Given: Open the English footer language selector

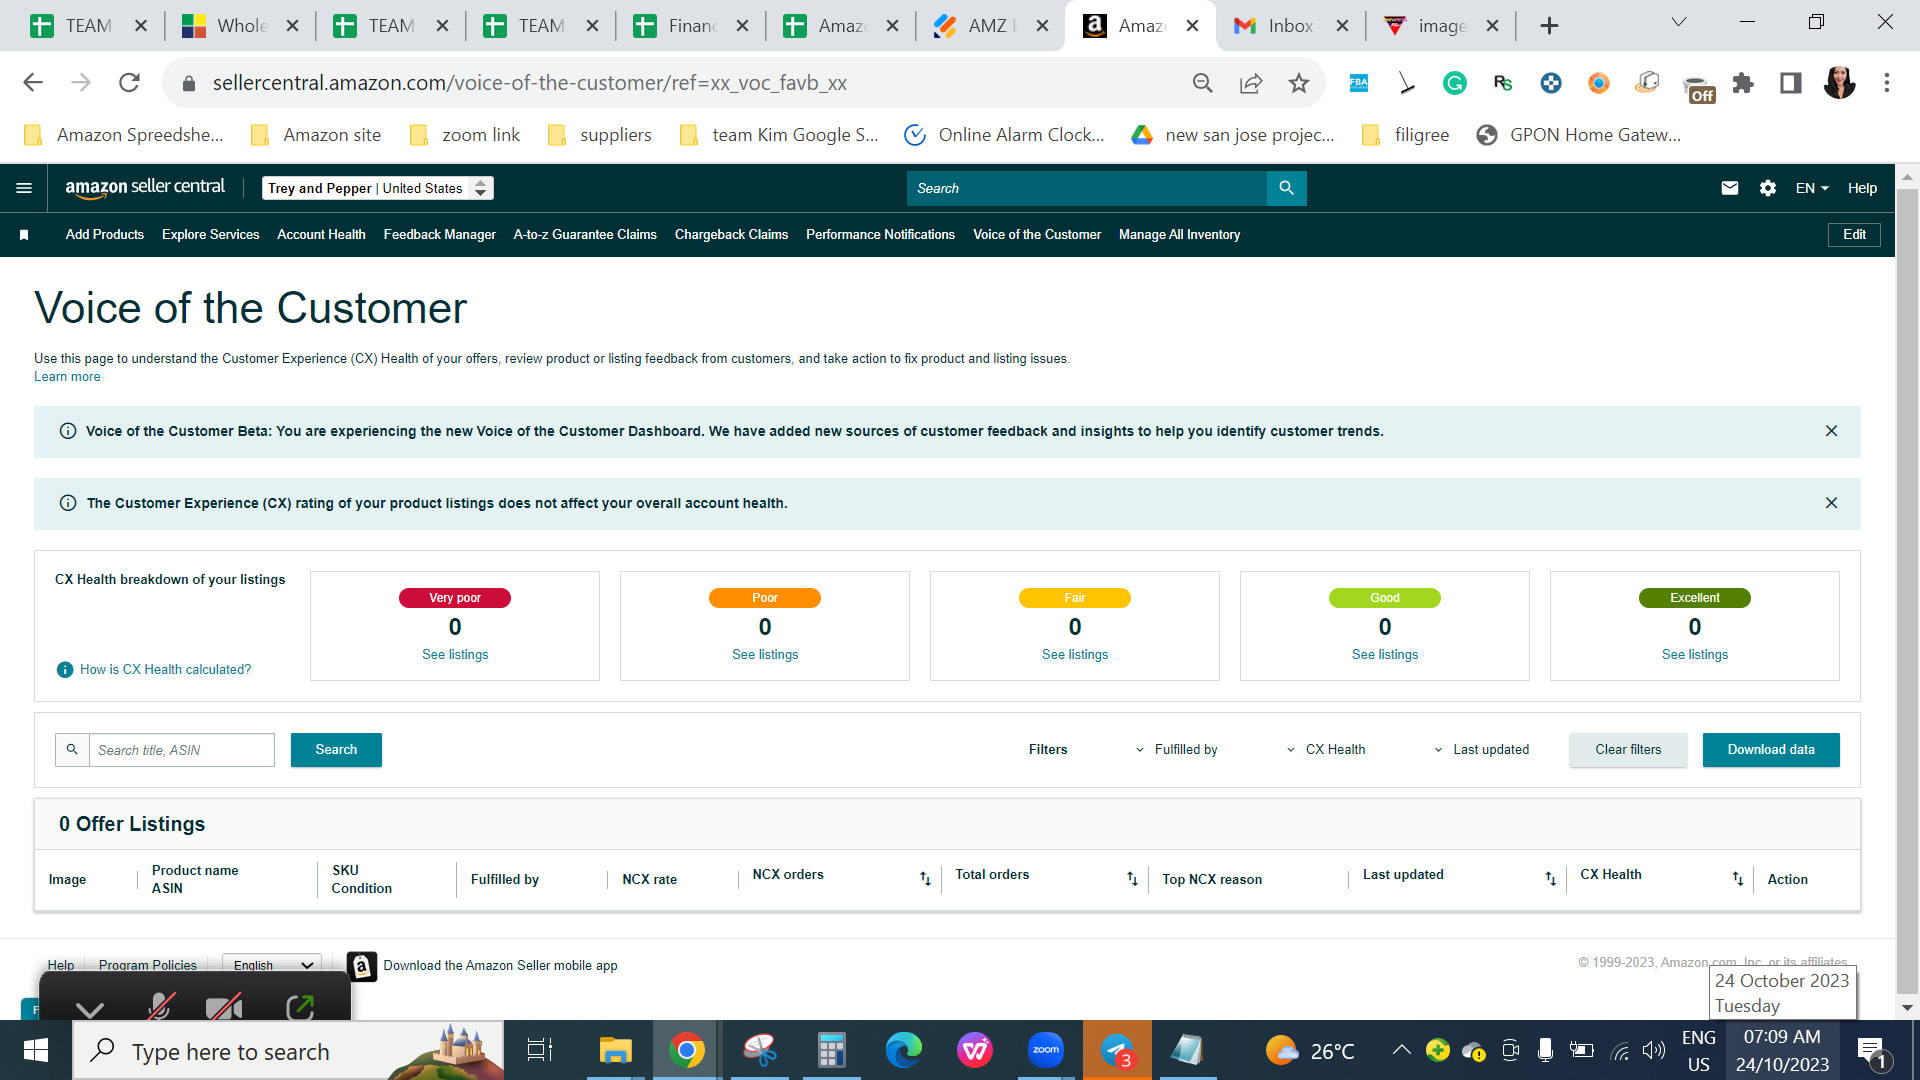Looking at the screenshot, I should point(272,965).
